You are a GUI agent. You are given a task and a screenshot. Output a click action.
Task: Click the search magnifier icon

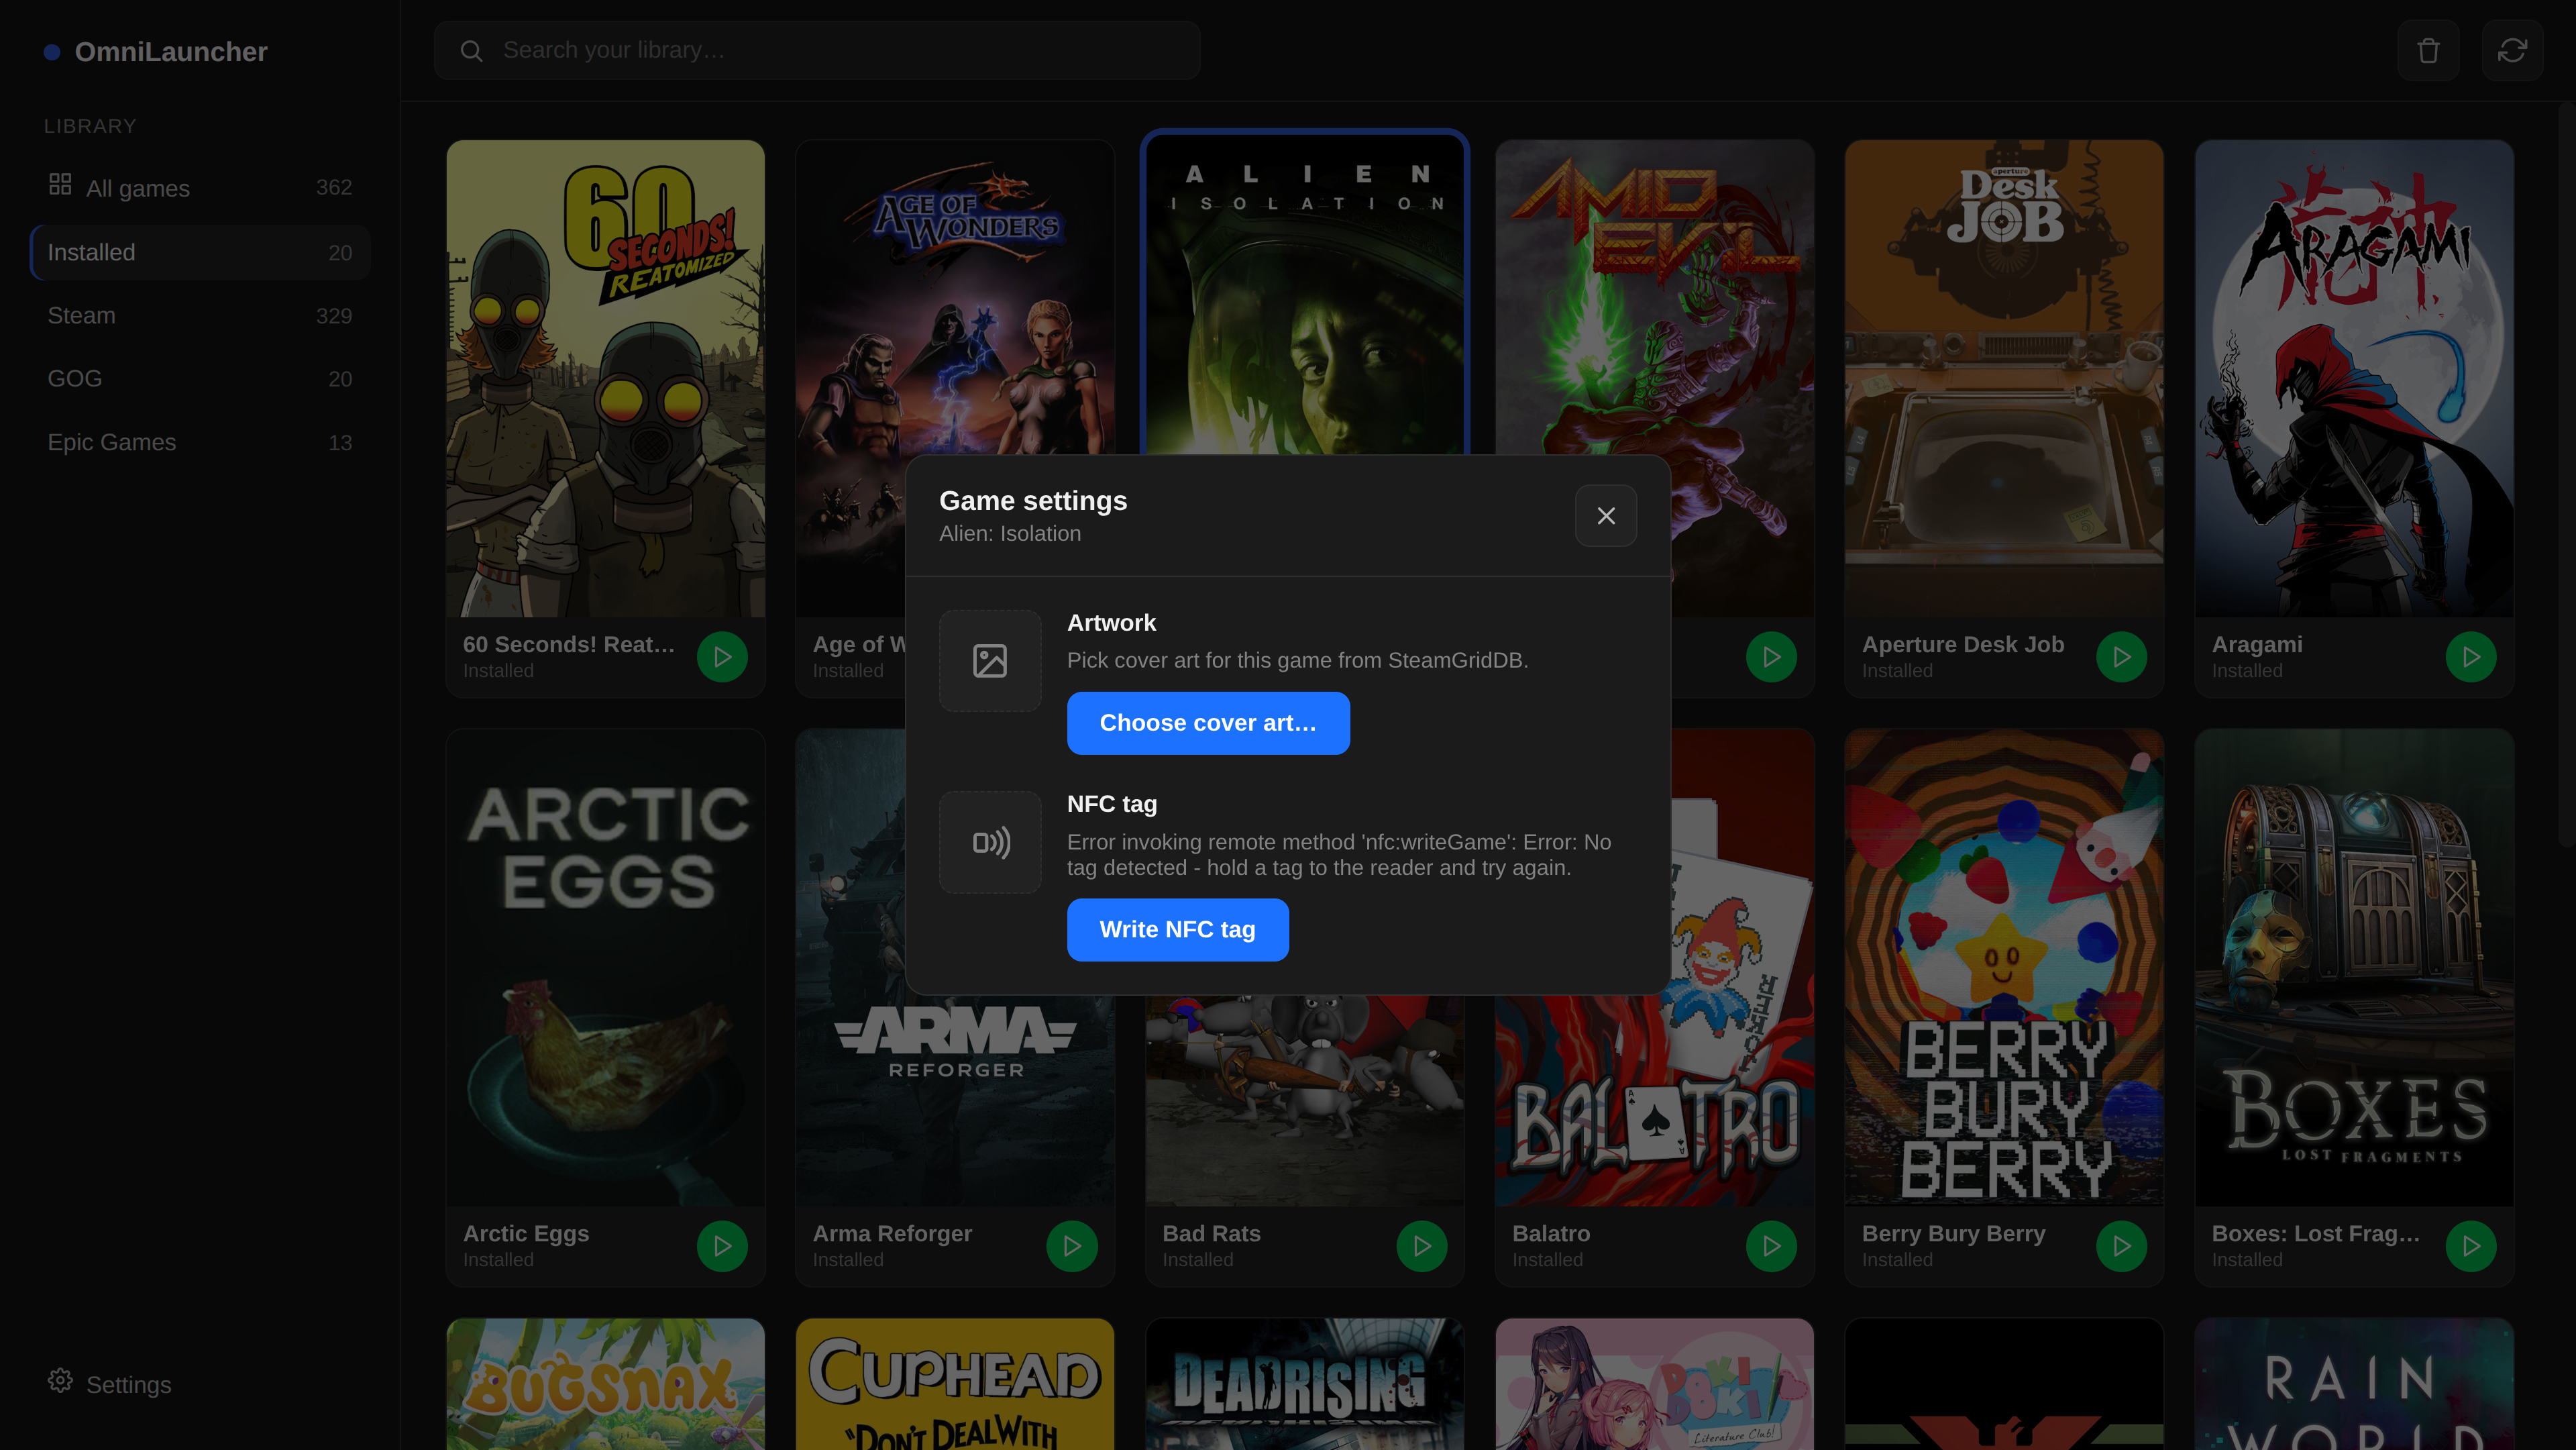pos(471,50)
